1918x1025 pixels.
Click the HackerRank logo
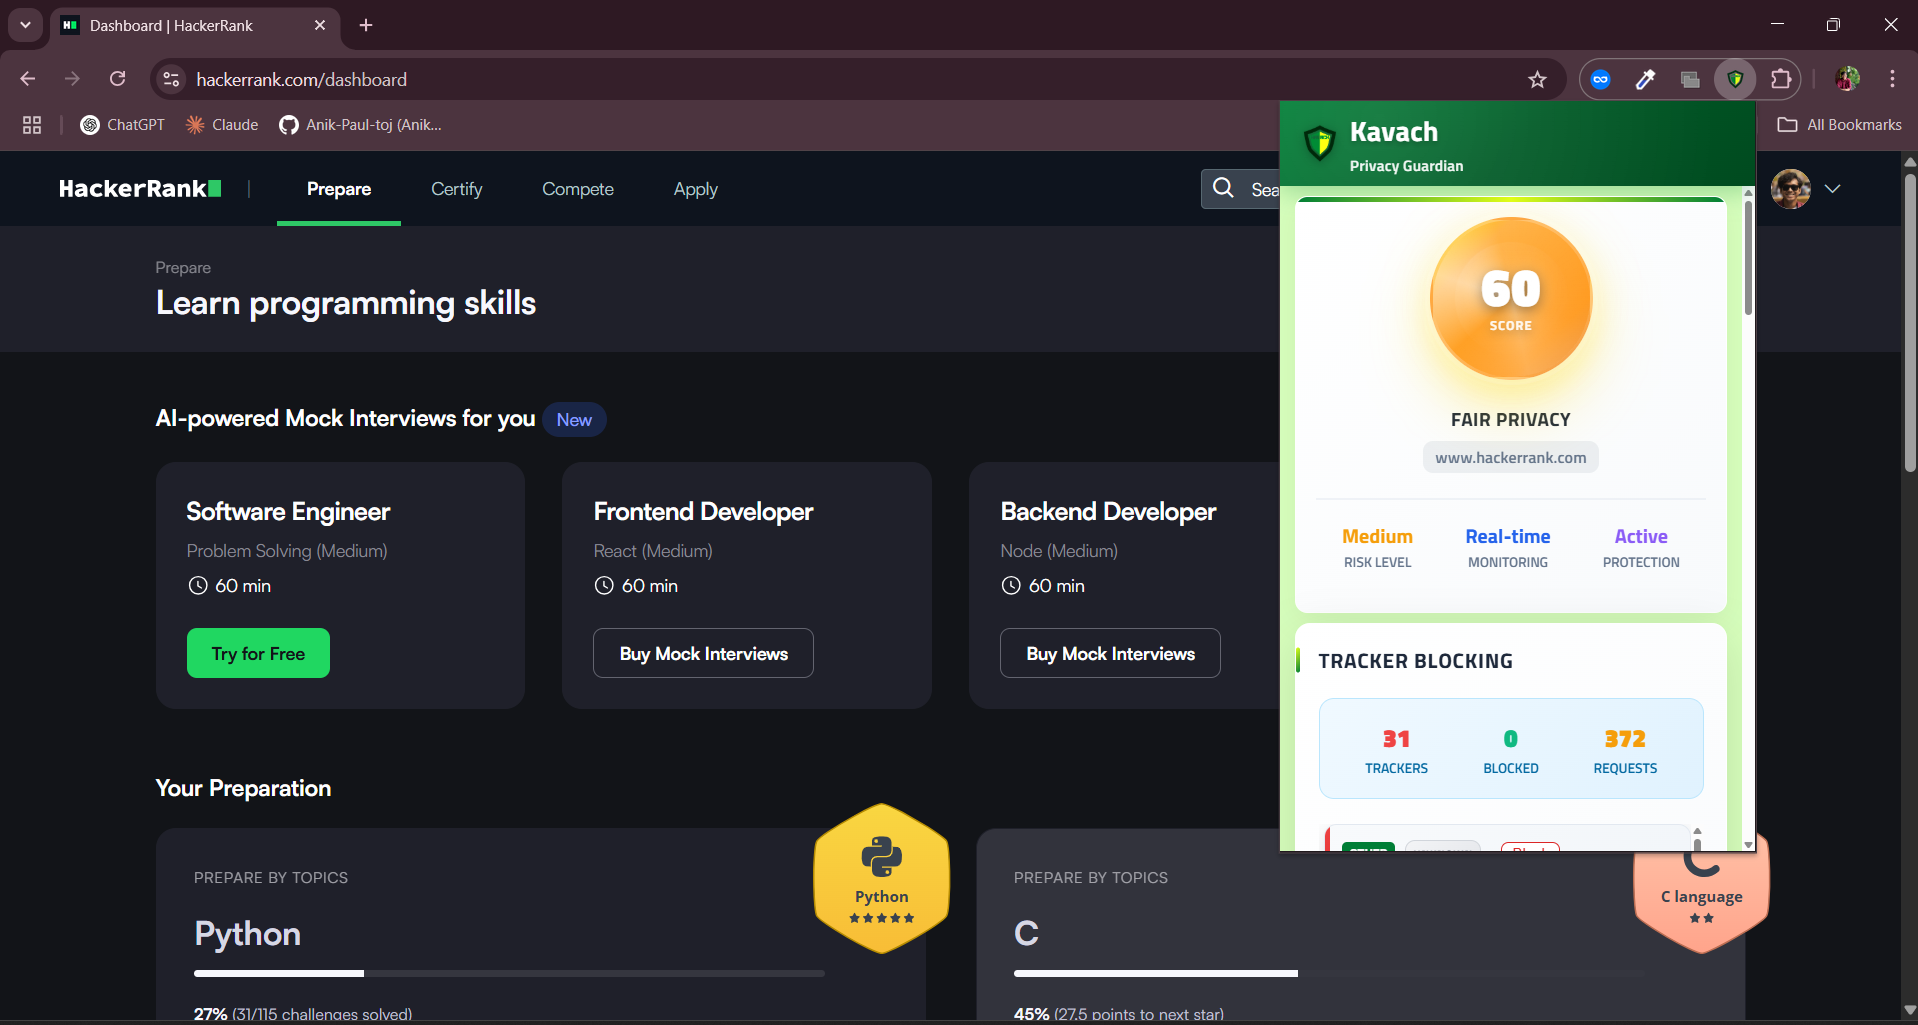pyautogui.click(x=140, y=189)
